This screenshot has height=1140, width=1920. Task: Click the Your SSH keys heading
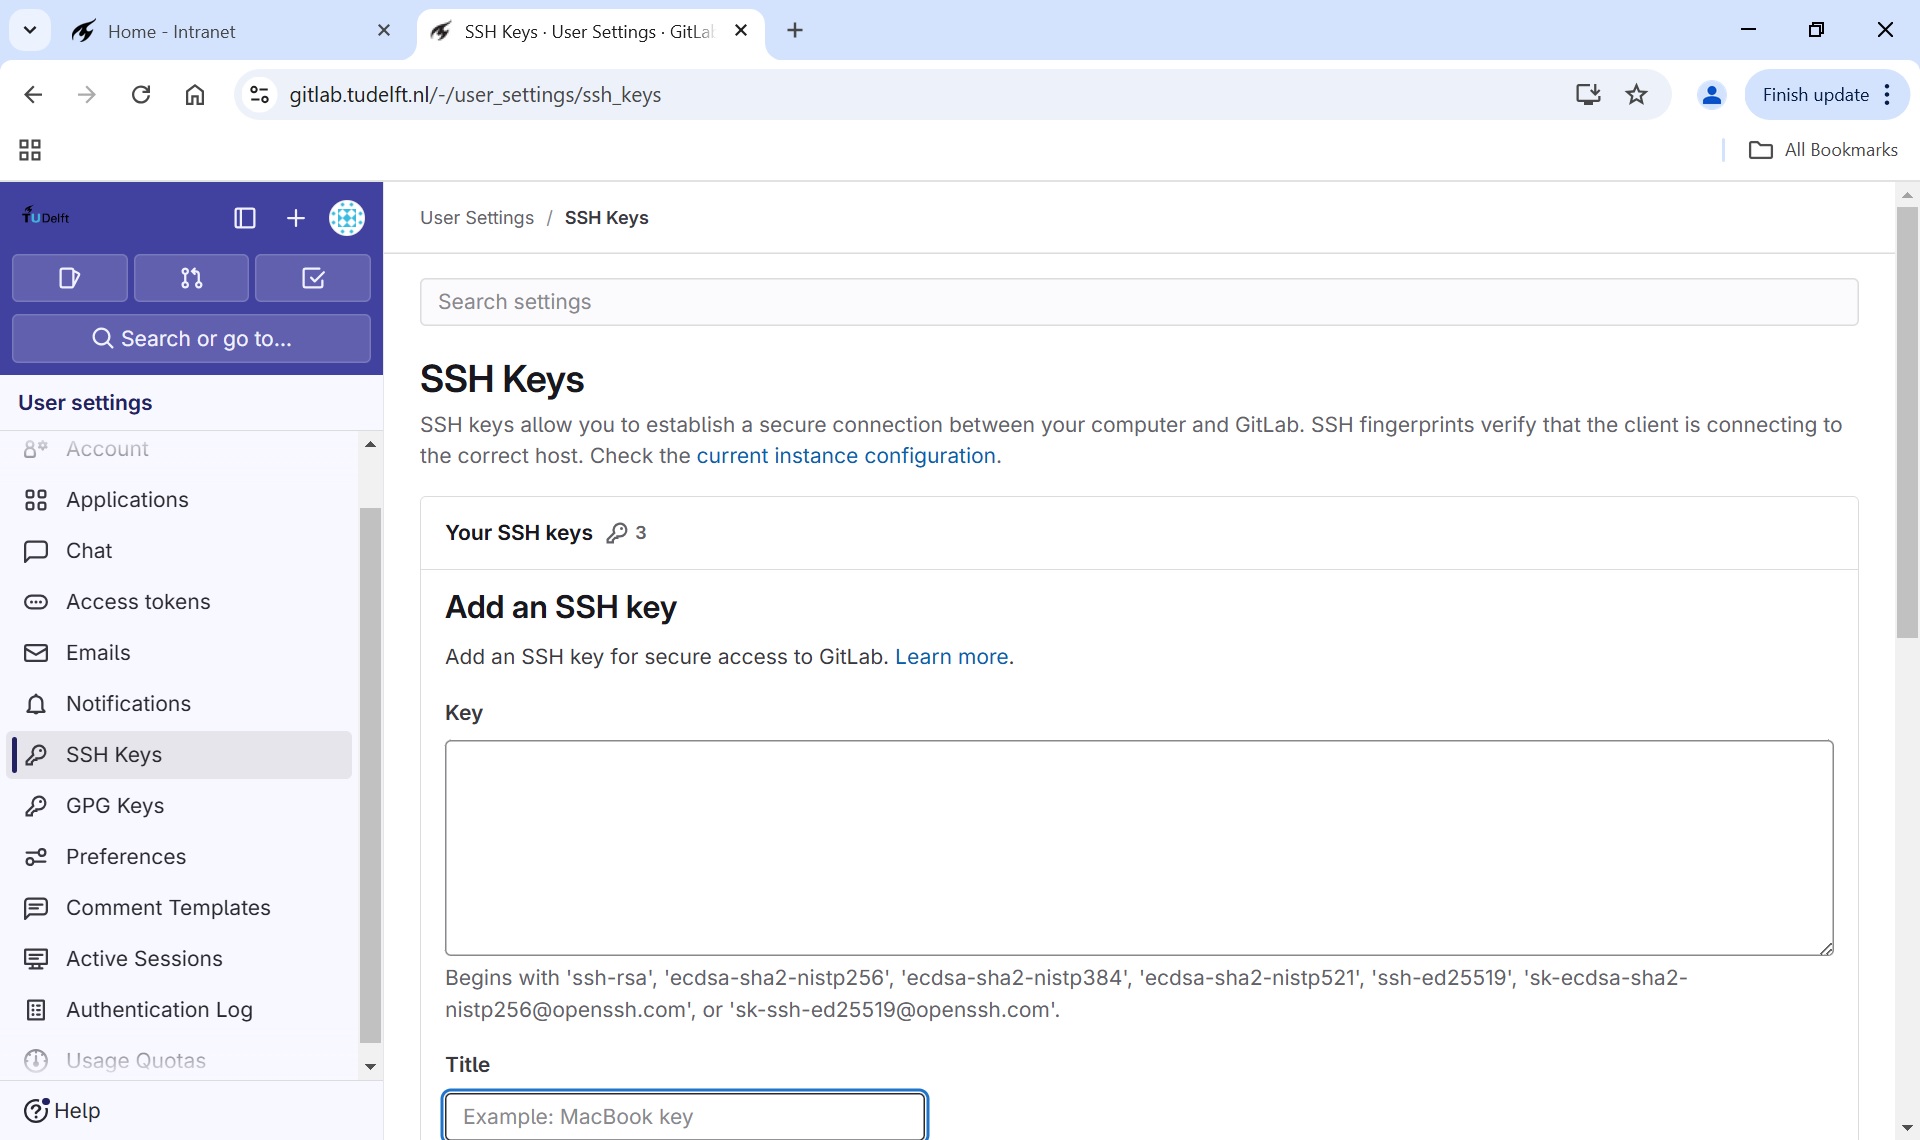[519, 533]
